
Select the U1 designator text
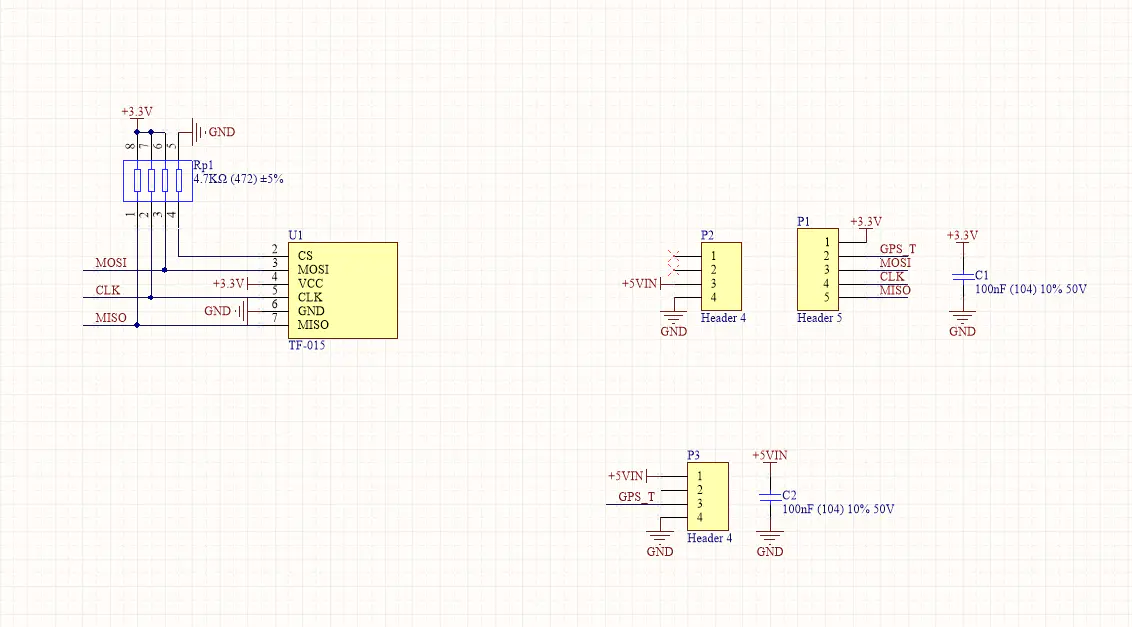[295, 235]
